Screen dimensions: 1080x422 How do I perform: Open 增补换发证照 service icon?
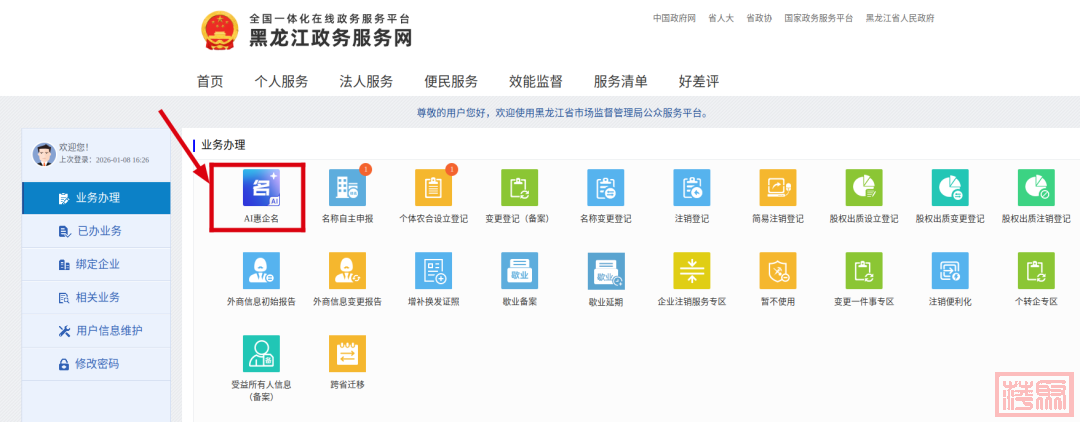pyautogui.click(x=433, y=271)
